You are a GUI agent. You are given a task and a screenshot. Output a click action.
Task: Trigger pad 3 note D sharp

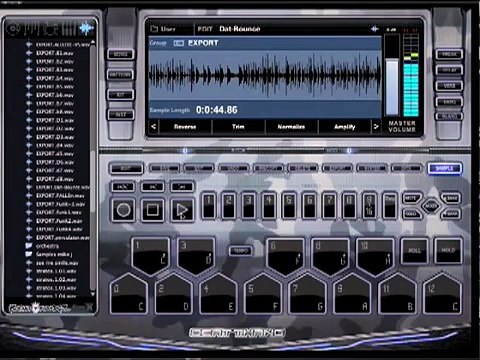(196, 255)
